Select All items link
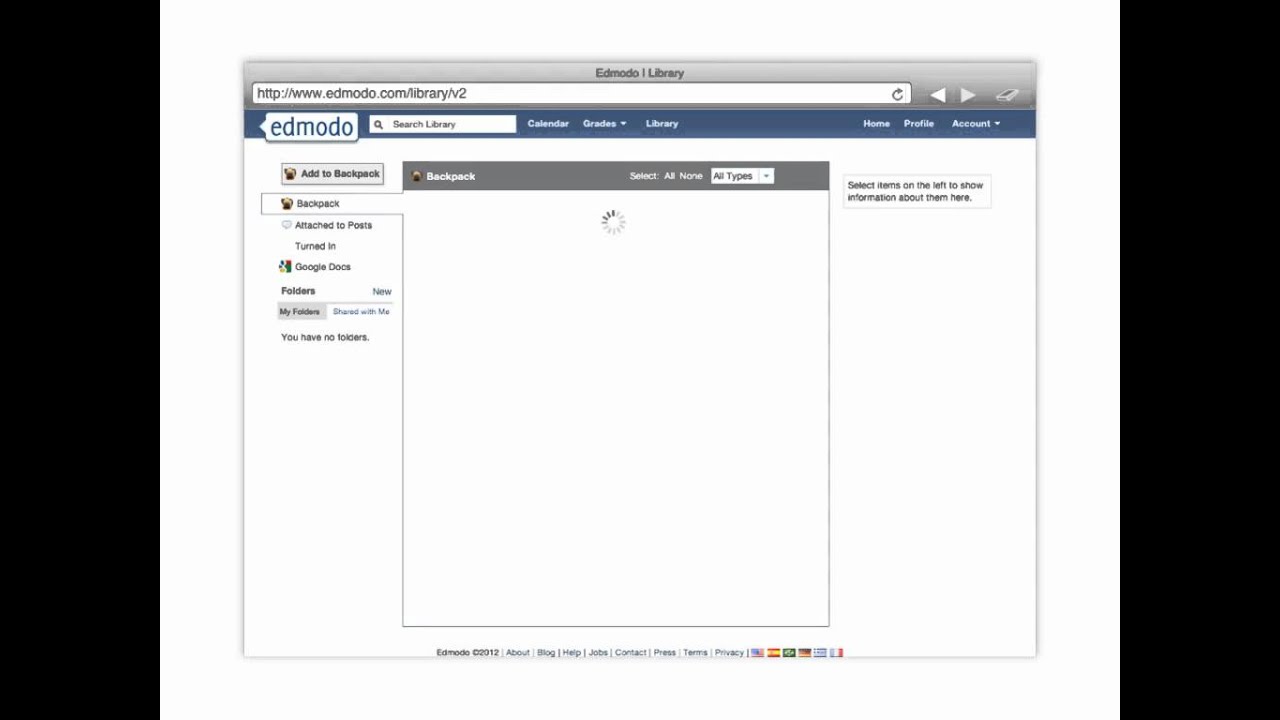 point(670,176)
